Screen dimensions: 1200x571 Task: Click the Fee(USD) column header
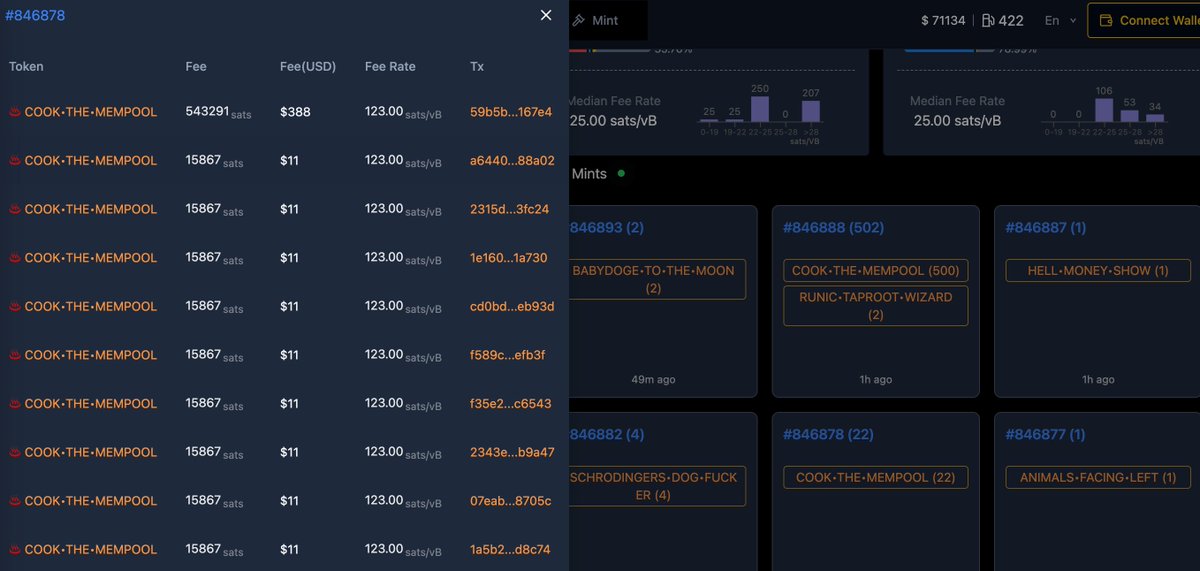(308, 66)
